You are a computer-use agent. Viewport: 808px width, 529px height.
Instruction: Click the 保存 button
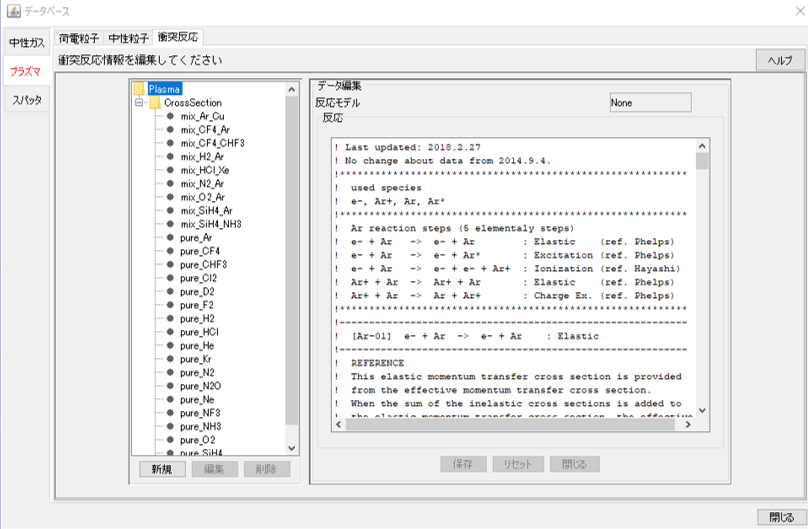coord(463,464)
